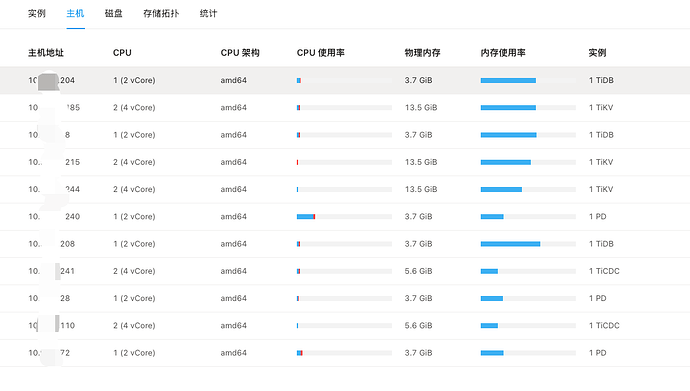
Task: Click the 5.6 GiB cell of the host ending in 110
Action: pos(418,326)
